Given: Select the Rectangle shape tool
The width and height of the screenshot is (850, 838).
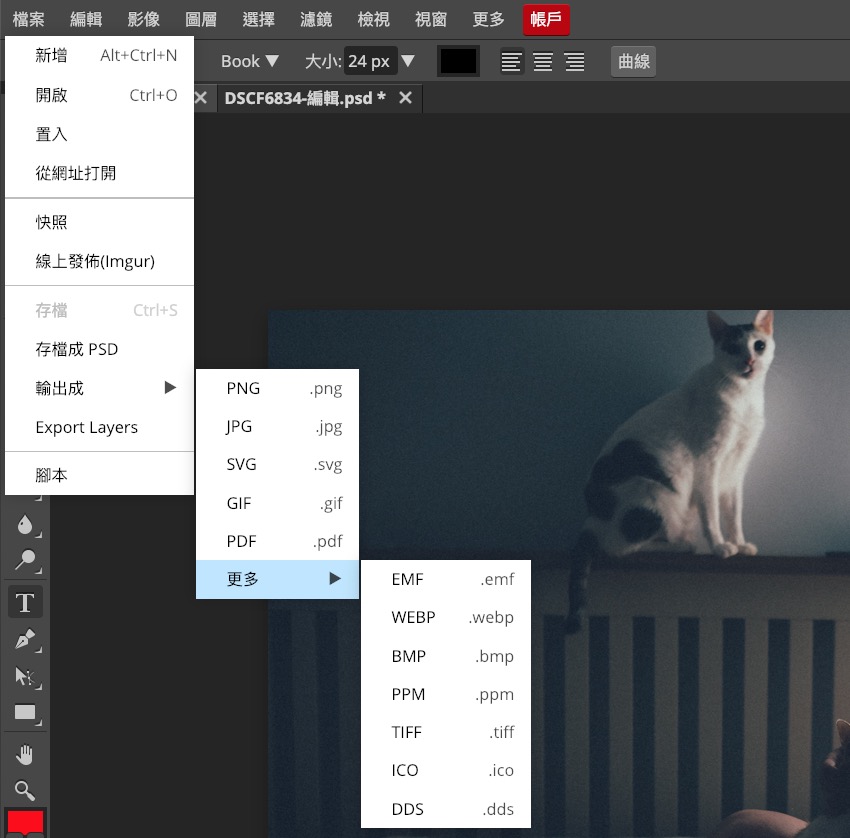Looking at the screenshot, I should point(25,712).
